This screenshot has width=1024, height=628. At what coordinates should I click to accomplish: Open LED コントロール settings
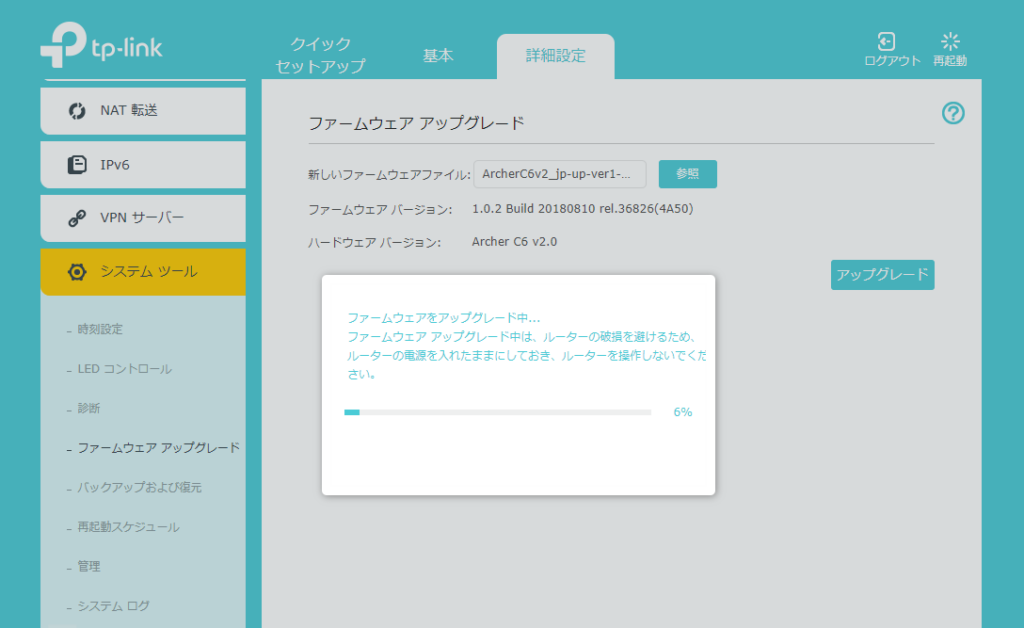pyautogui.click(x=124, y=369)
